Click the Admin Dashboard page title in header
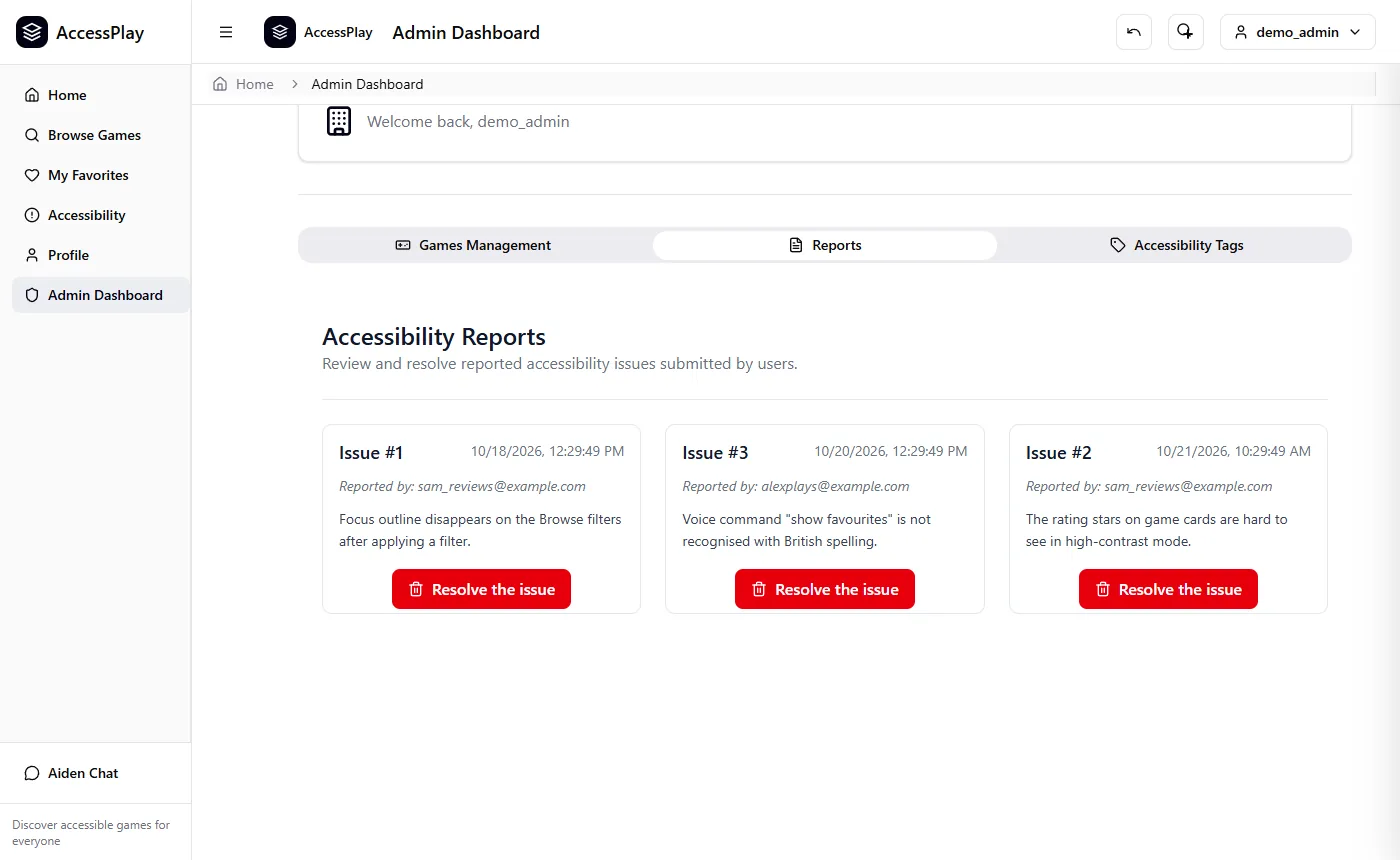Screen dimensions: 1400x860 pos(466,32)
